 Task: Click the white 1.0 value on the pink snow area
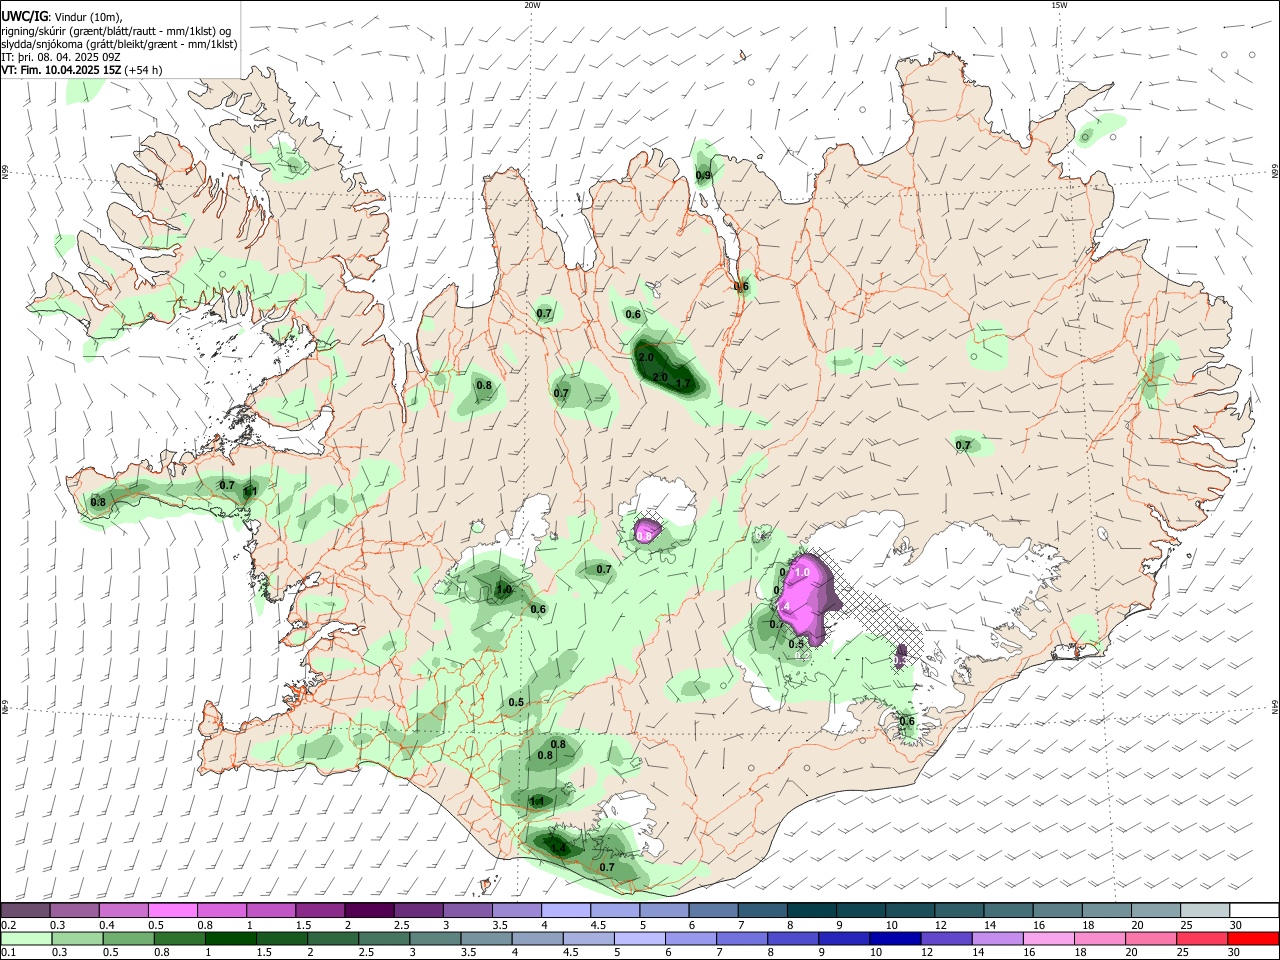[x=801, y=572]
